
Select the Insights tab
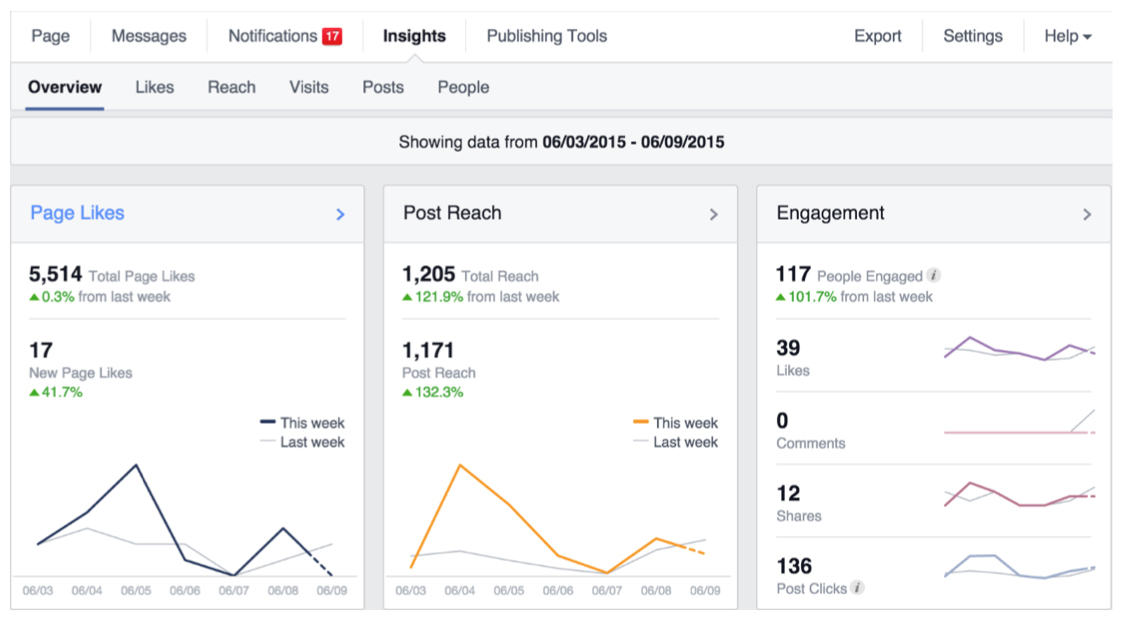pos(414,36)
